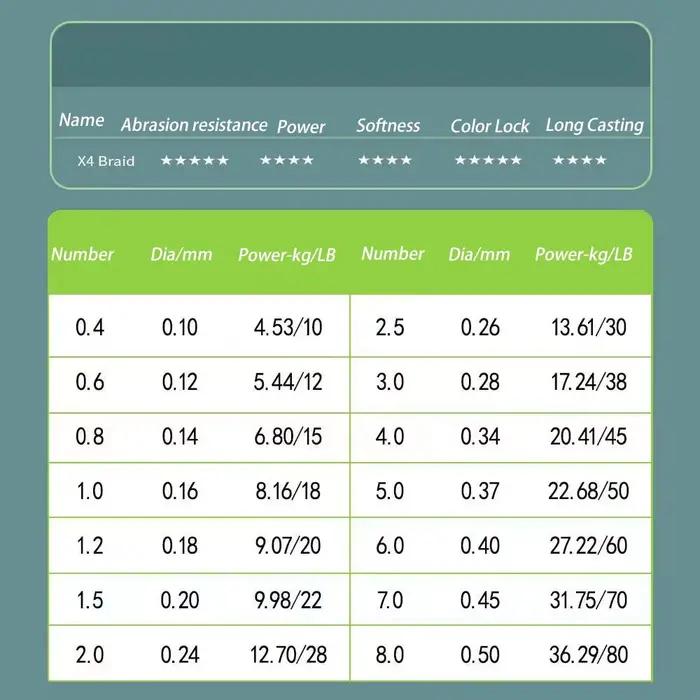Click the Softness star rating

point(385,160)
